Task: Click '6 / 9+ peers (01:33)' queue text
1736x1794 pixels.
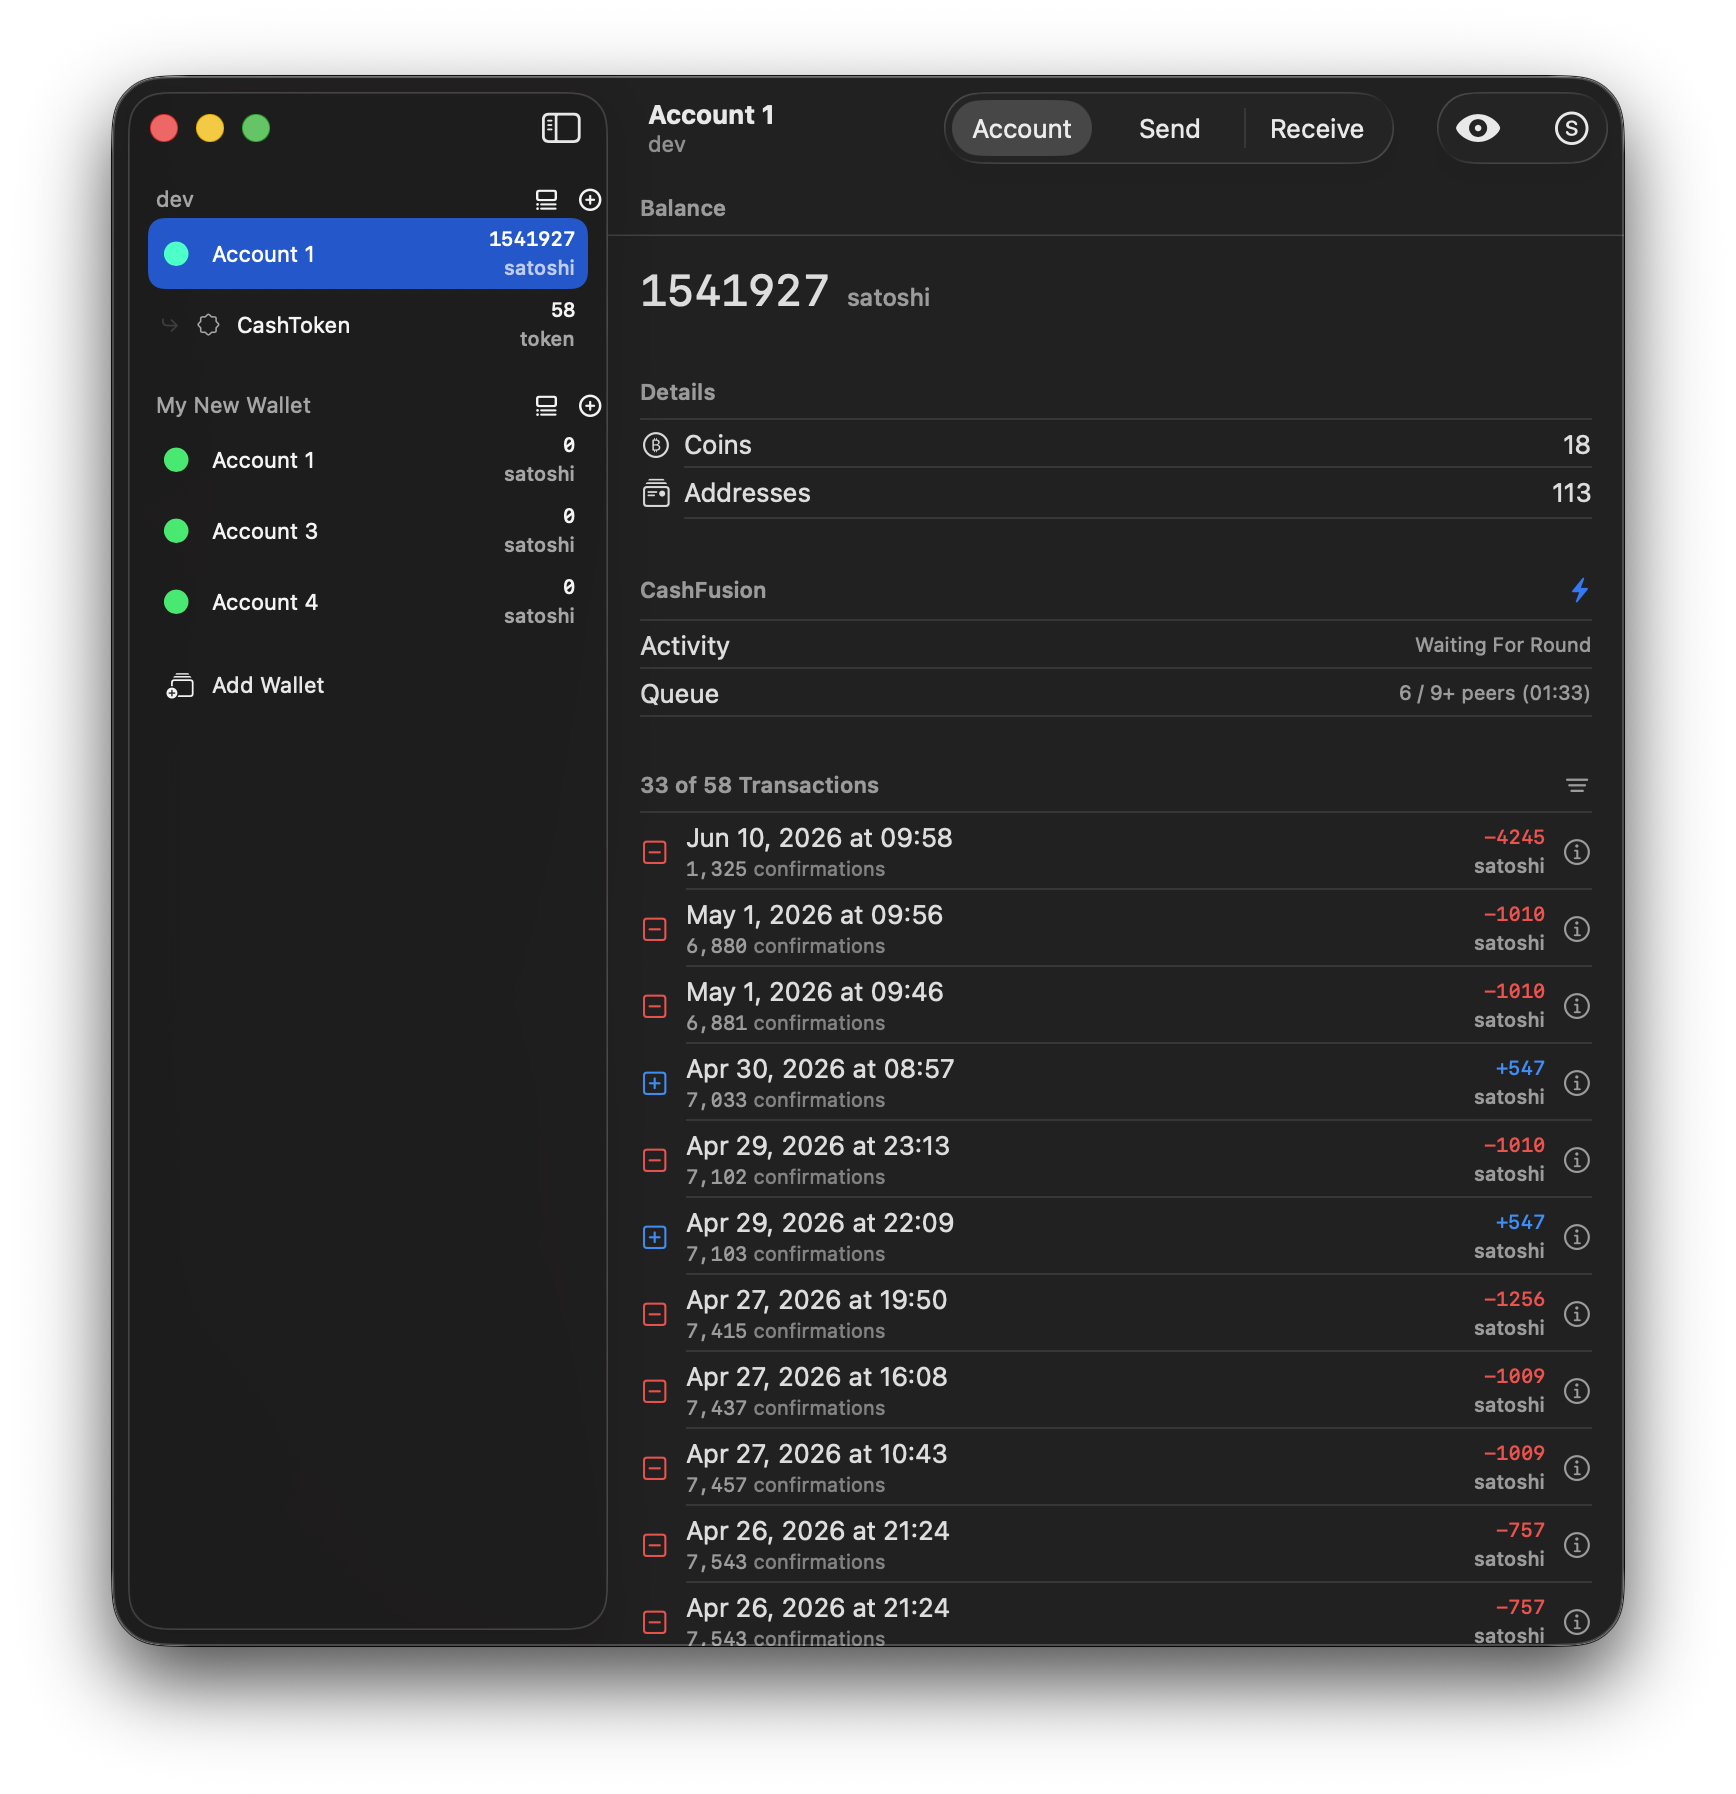Action: point(1494,693)
